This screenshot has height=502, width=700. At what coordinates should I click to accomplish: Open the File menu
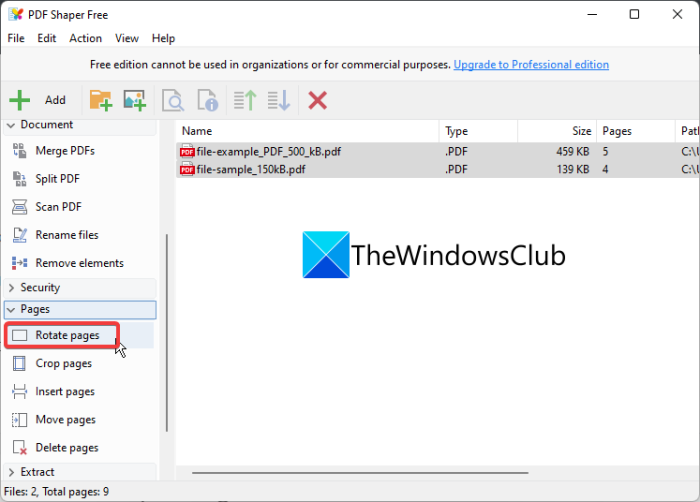[16, 38]
